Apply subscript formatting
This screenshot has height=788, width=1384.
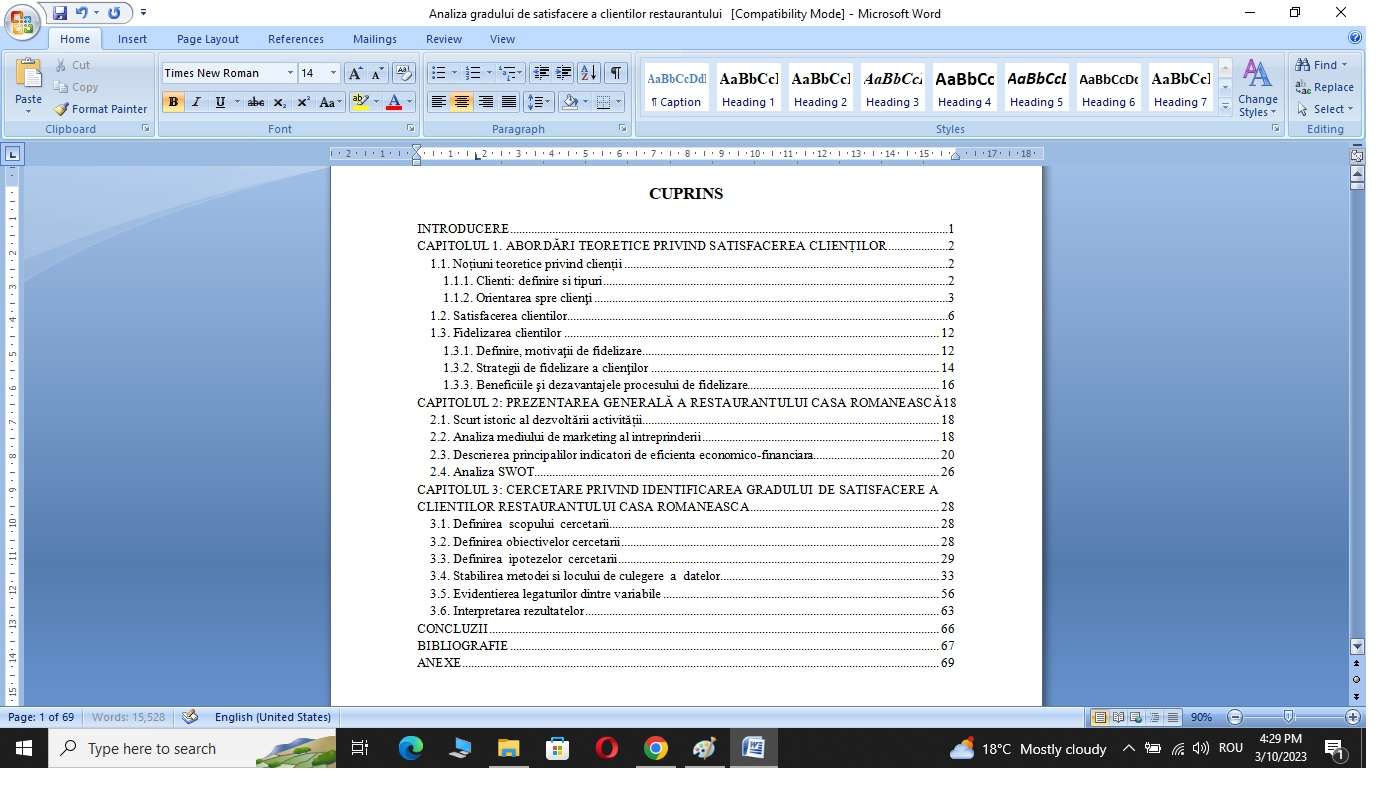click(280, 102)
